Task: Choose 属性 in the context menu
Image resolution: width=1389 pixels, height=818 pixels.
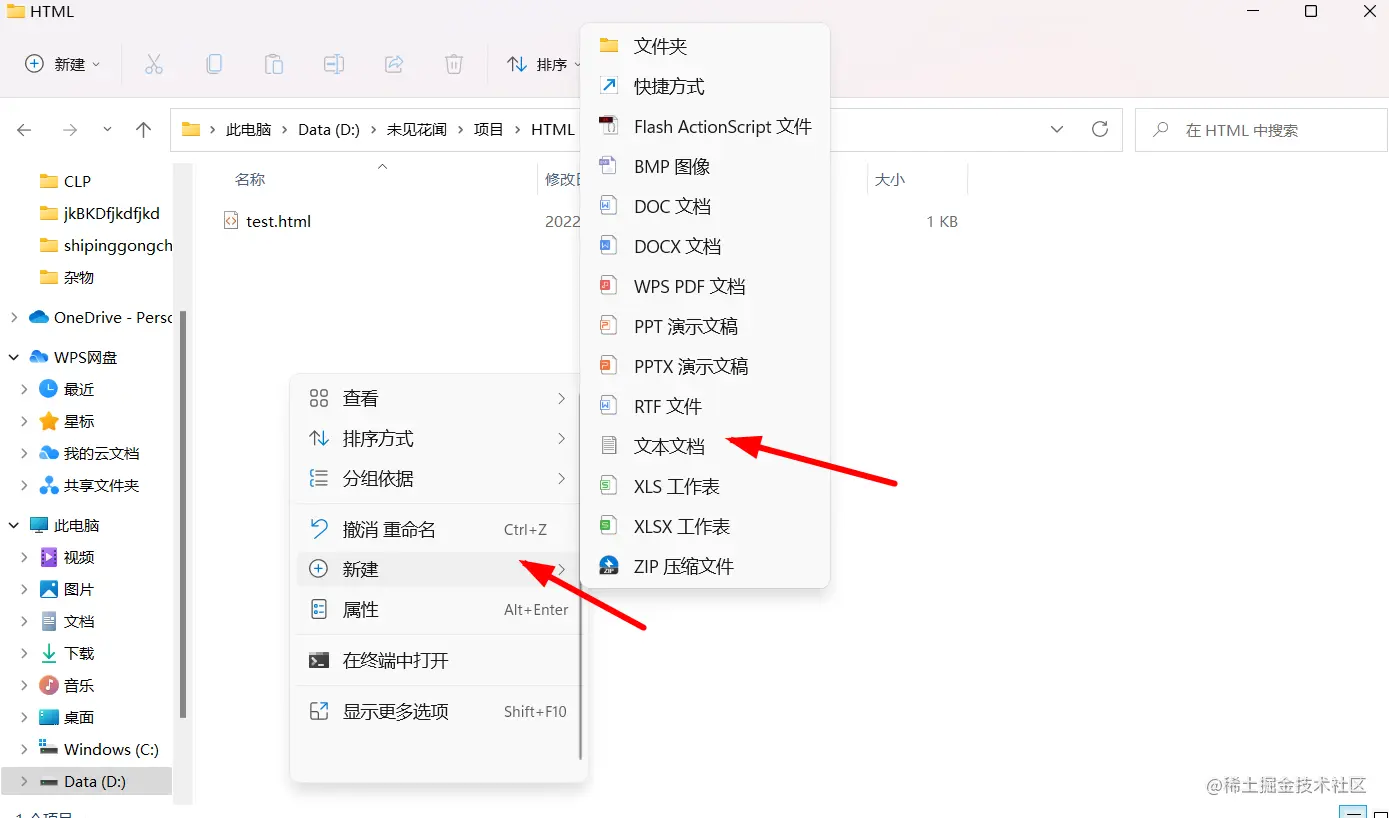Action: [438, 609]
